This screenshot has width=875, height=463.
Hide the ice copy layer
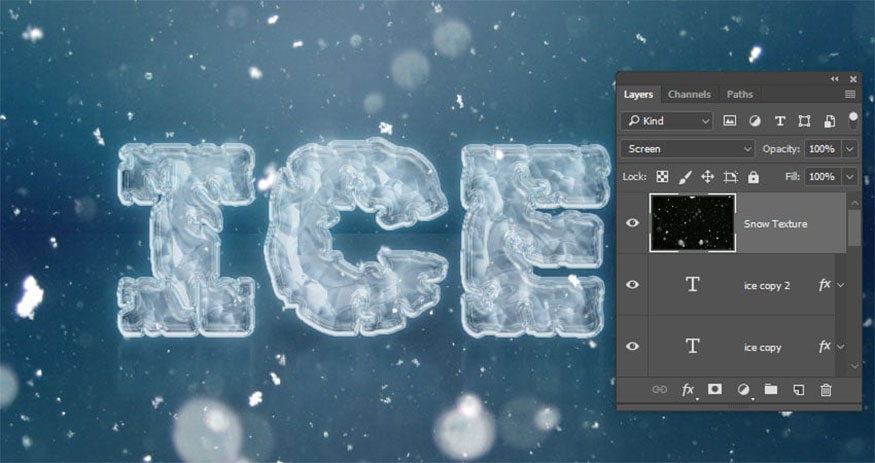pyautogui.click(x=632, y=346)
